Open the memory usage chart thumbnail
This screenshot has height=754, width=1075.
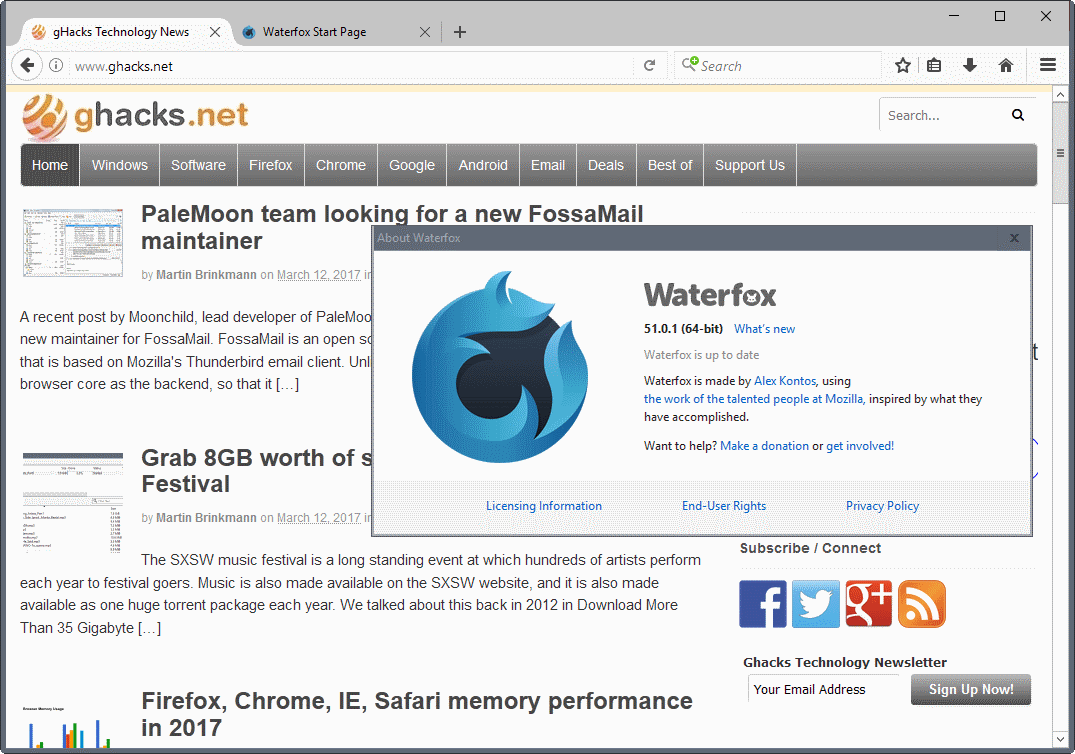click(x=69, y=727)
